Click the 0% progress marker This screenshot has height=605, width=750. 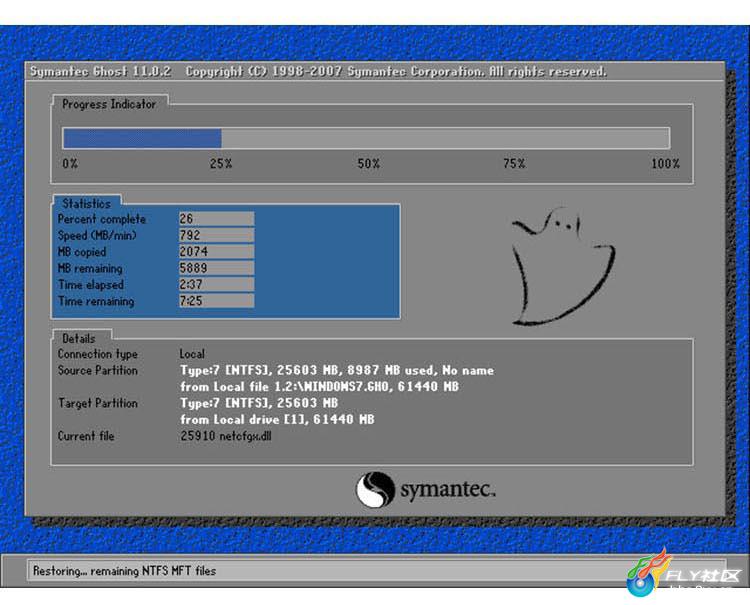click(70, 164)
